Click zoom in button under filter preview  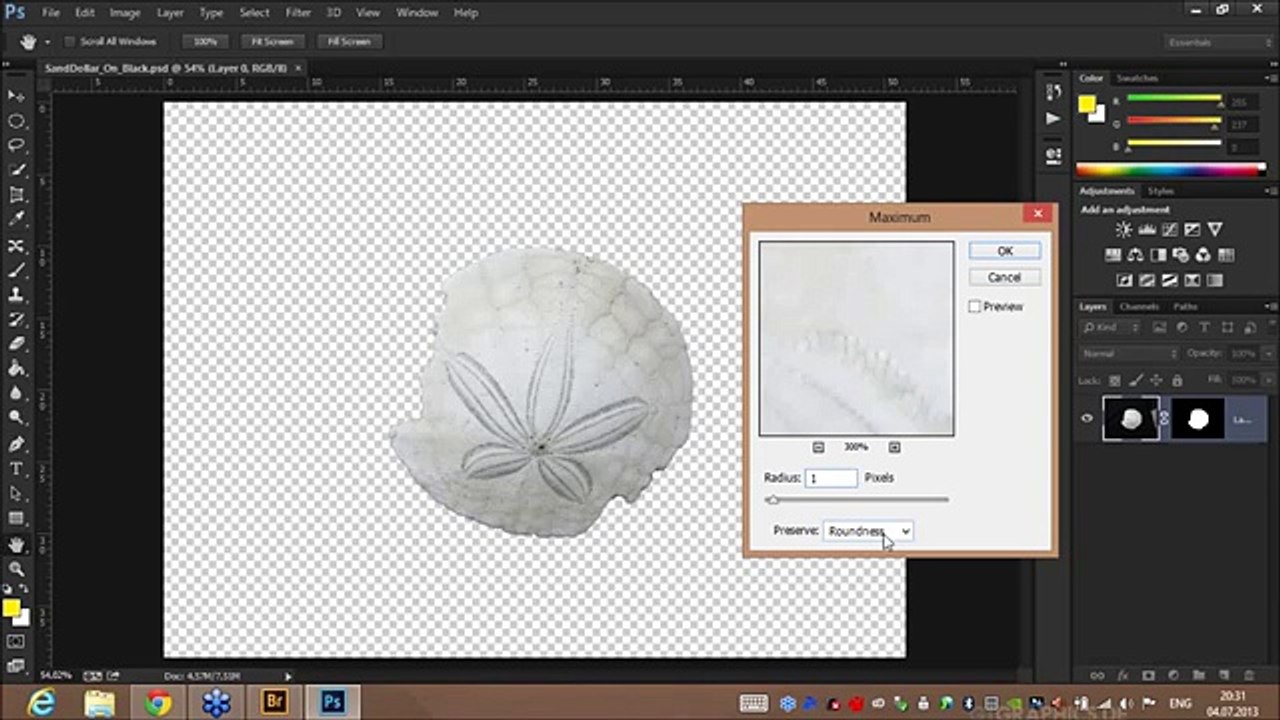894,447
